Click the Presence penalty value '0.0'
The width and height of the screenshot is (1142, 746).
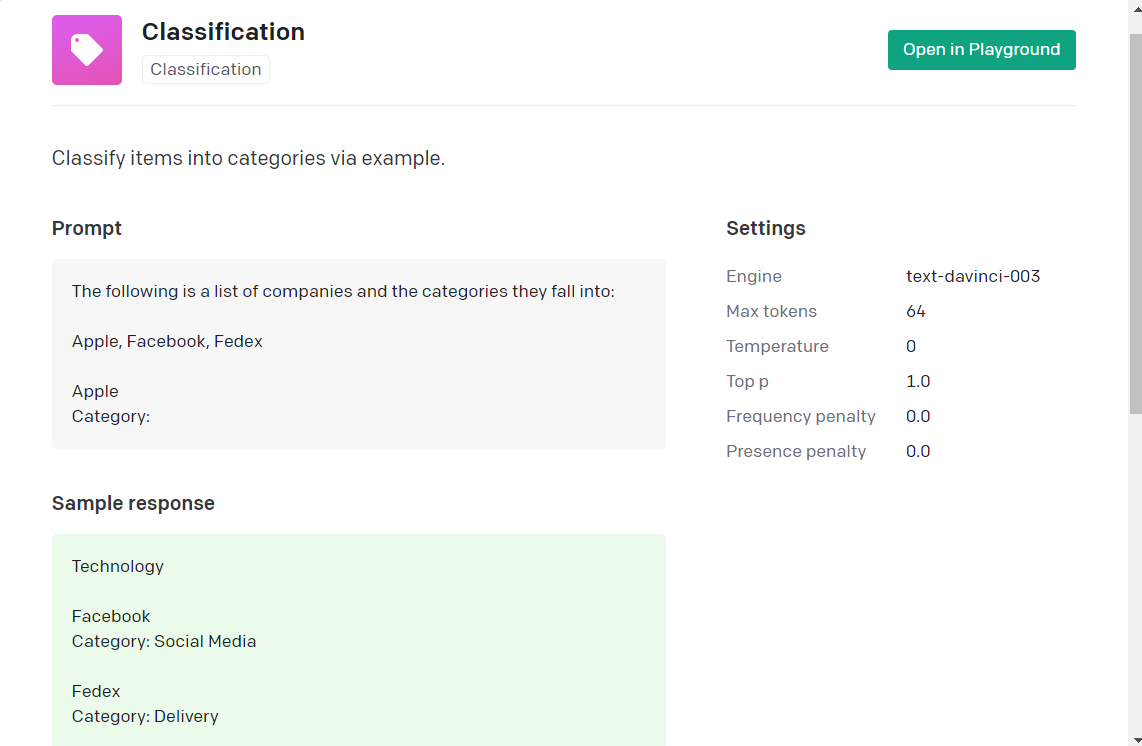coord(918,452)
